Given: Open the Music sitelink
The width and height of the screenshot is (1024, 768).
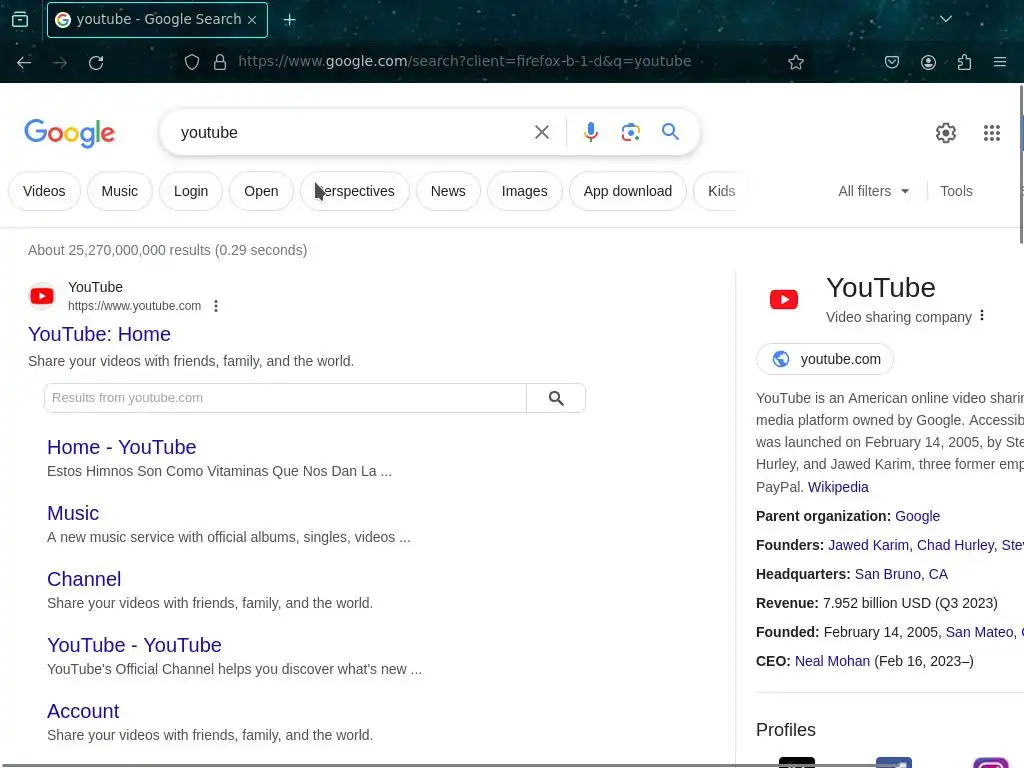Looking at the screenshot, I should pyautogui.click(x=73, y=513).
